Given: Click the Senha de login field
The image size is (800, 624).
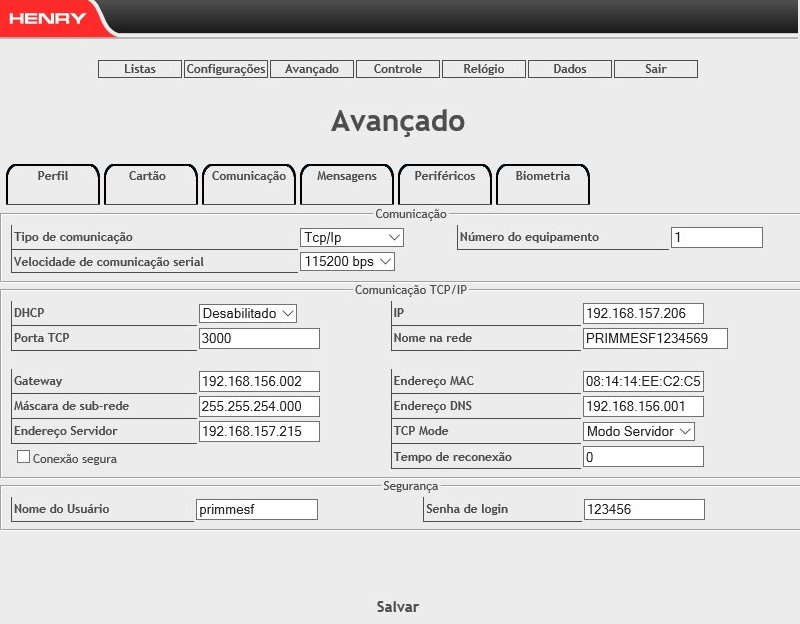Looking at the screenshot, I should point(643,510).
